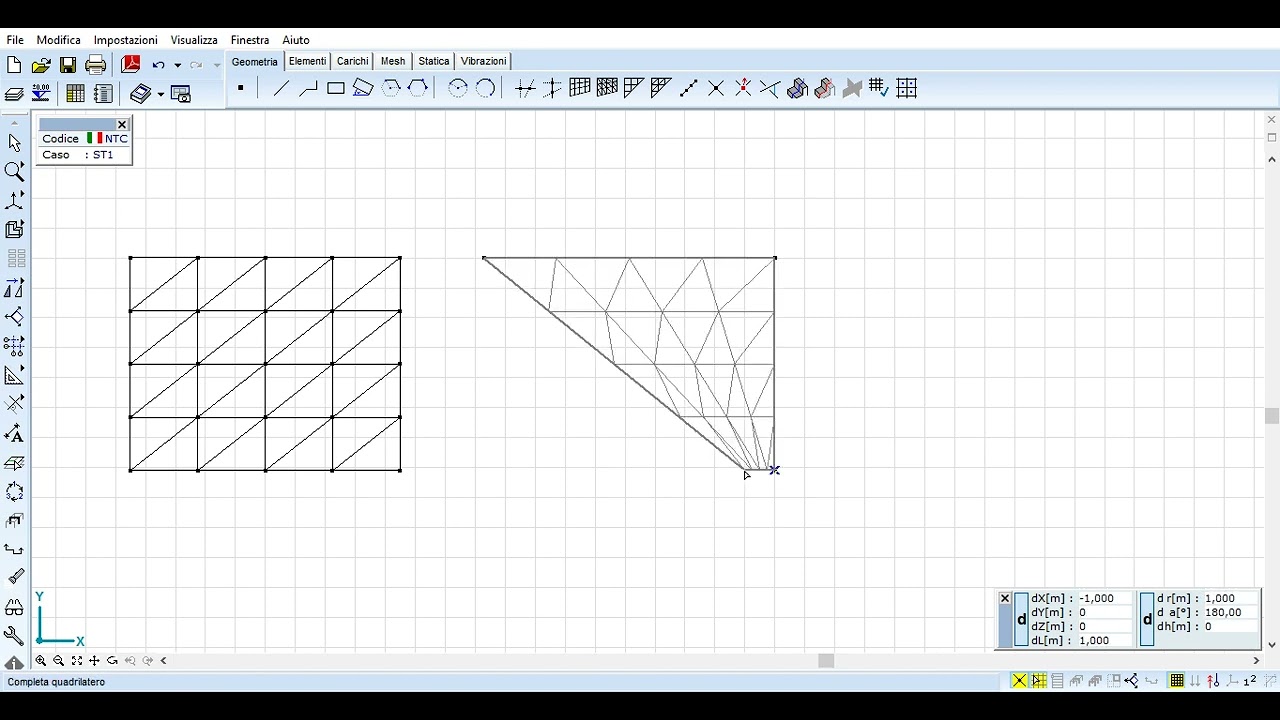1280x720 pixels.
Task: Switch to the Elementi tab
Action: click(308, 61)
